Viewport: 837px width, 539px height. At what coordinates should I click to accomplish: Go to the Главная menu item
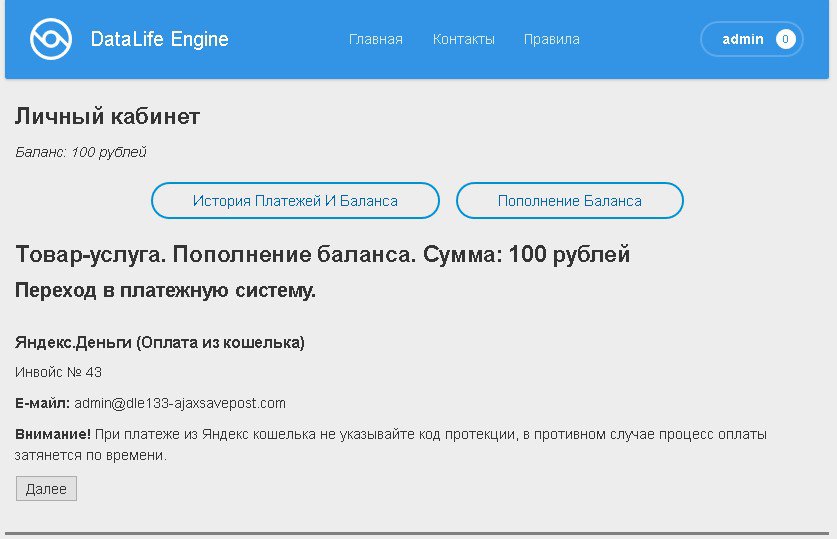coord(376,39)
